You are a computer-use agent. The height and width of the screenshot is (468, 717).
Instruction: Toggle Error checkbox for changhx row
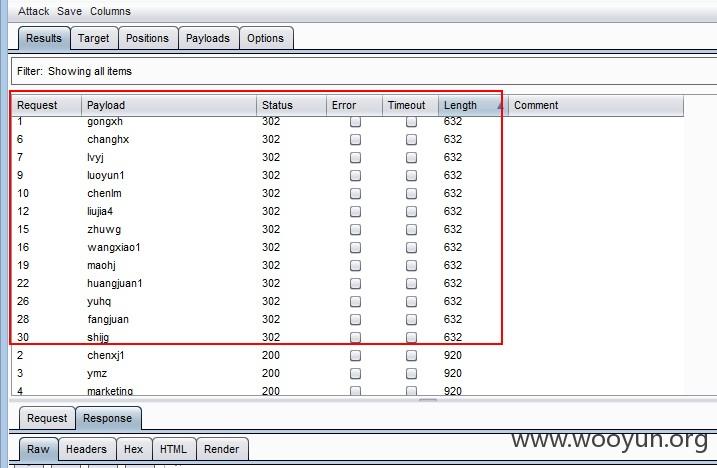[x=355, y=140]
